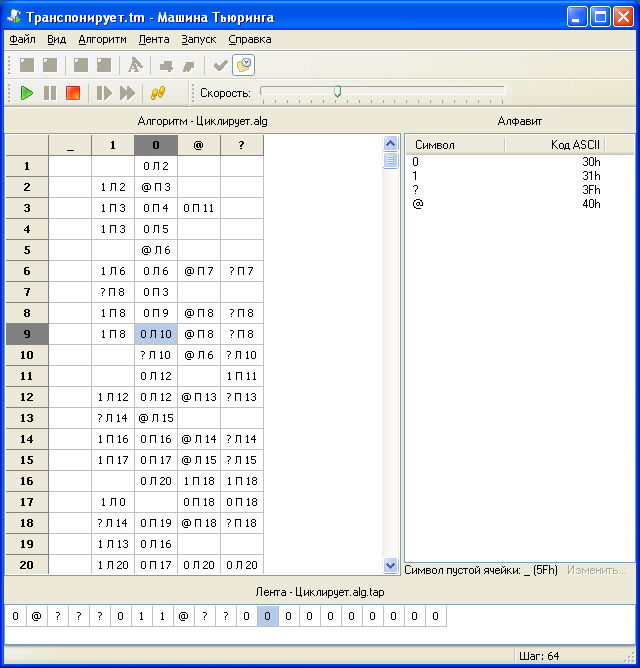The height and width of the screenshot is (668, 640).
Task: Open the Вид menu
Action: [x=56, y=40]
